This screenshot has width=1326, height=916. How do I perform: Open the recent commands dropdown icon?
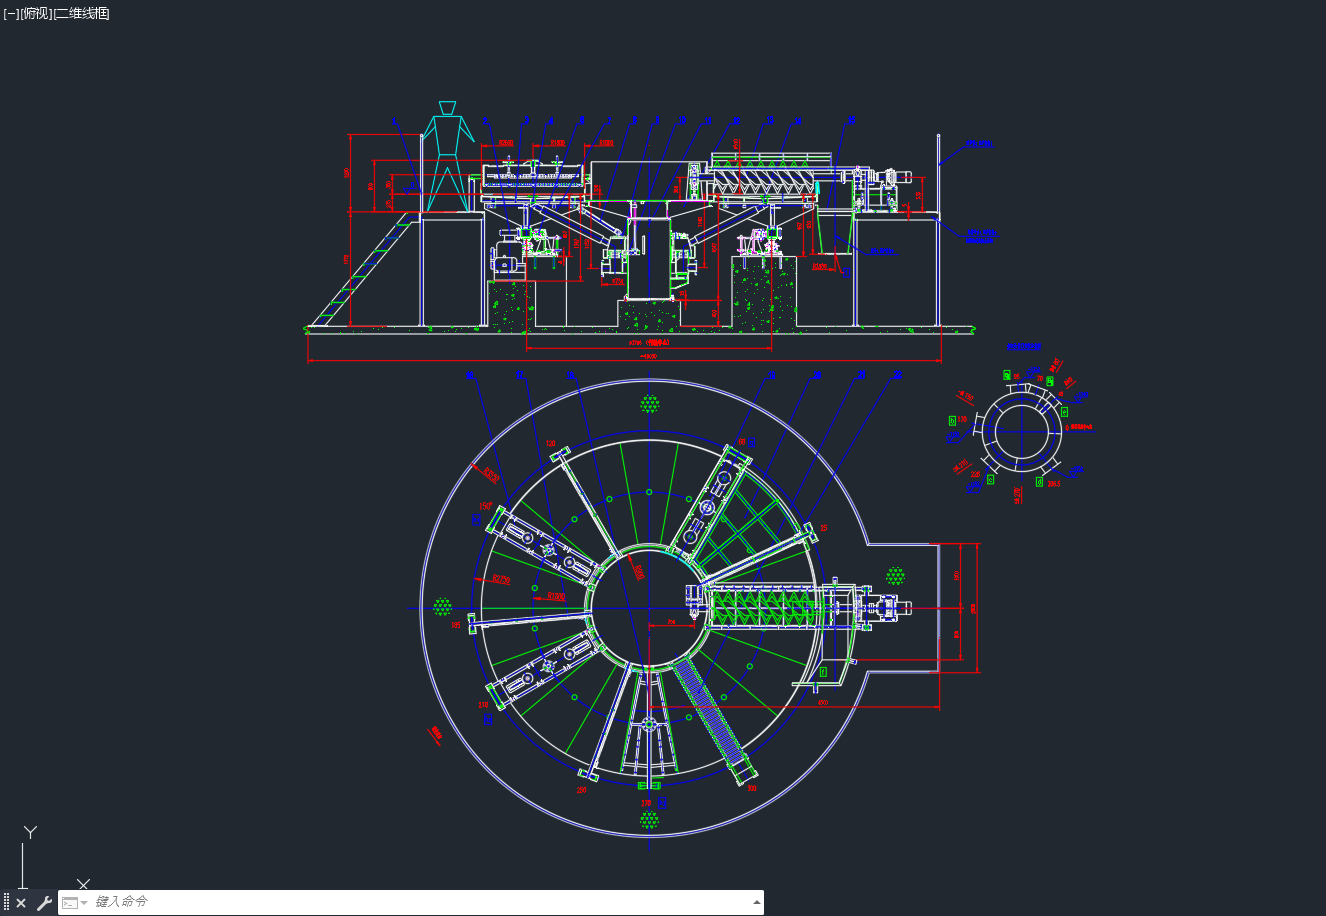tap(73, 903)
